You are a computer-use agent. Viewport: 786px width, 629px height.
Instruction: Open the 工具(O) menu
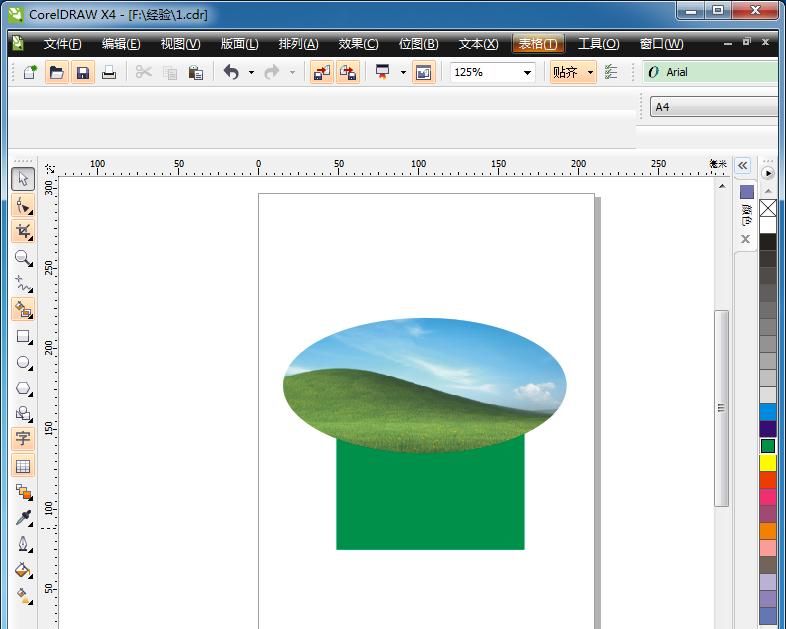(x=599, y=44)
